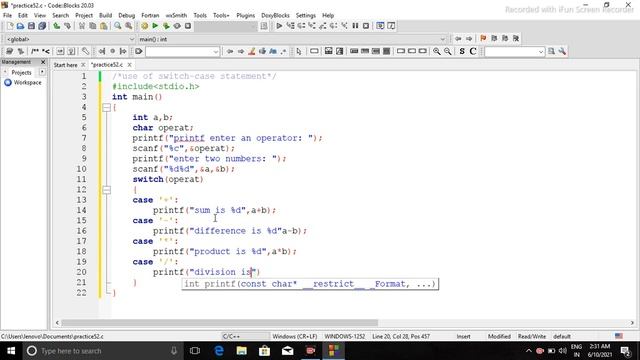Click the Save all files icon
The height and width of the screenshot is (360, 640).
point(42,26)
